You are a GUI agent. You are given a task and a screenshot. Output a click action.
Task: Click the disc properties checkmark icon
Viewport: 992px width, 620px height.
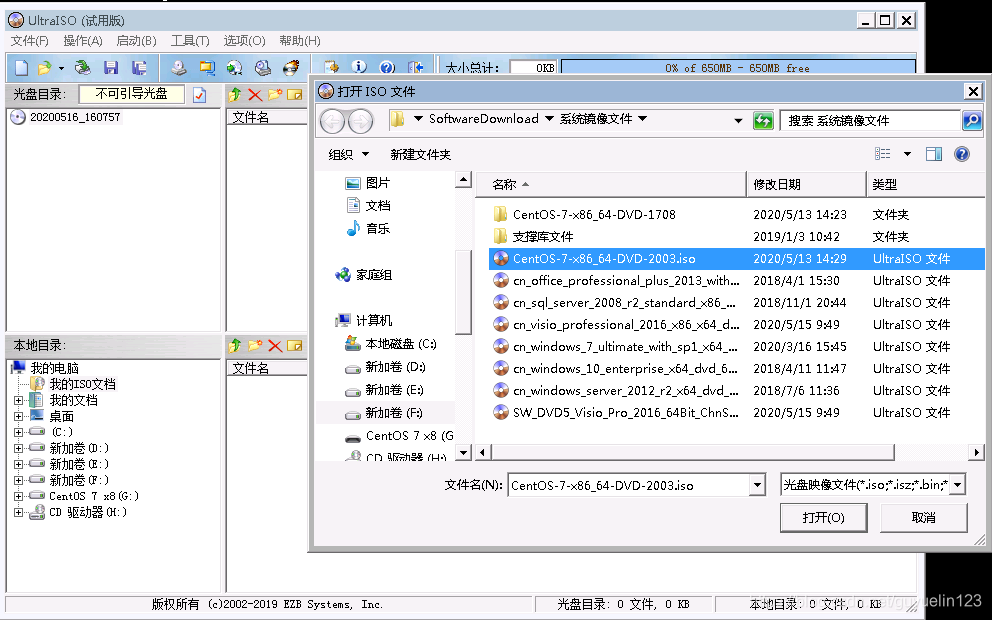pos(199,95)
